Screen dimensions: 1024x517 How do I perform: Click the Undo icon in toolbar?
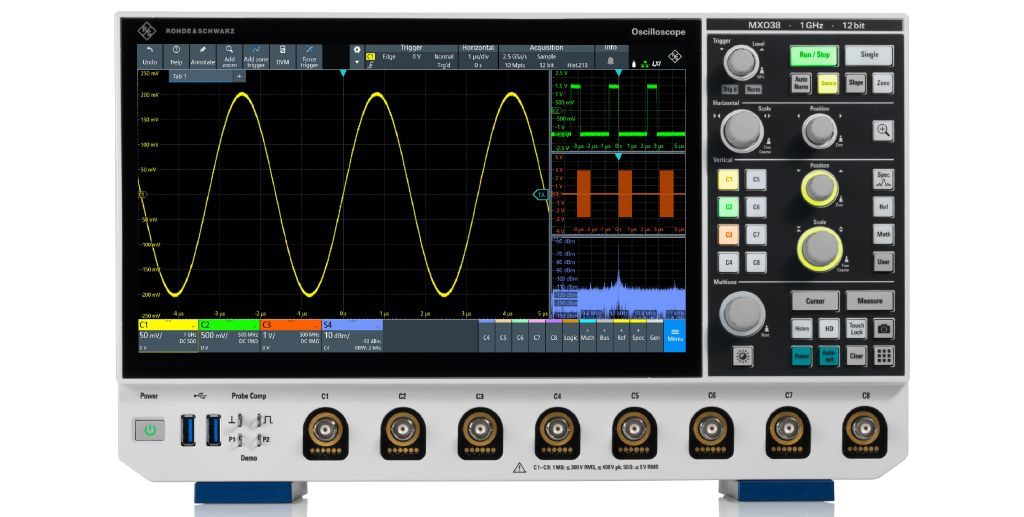150,55
